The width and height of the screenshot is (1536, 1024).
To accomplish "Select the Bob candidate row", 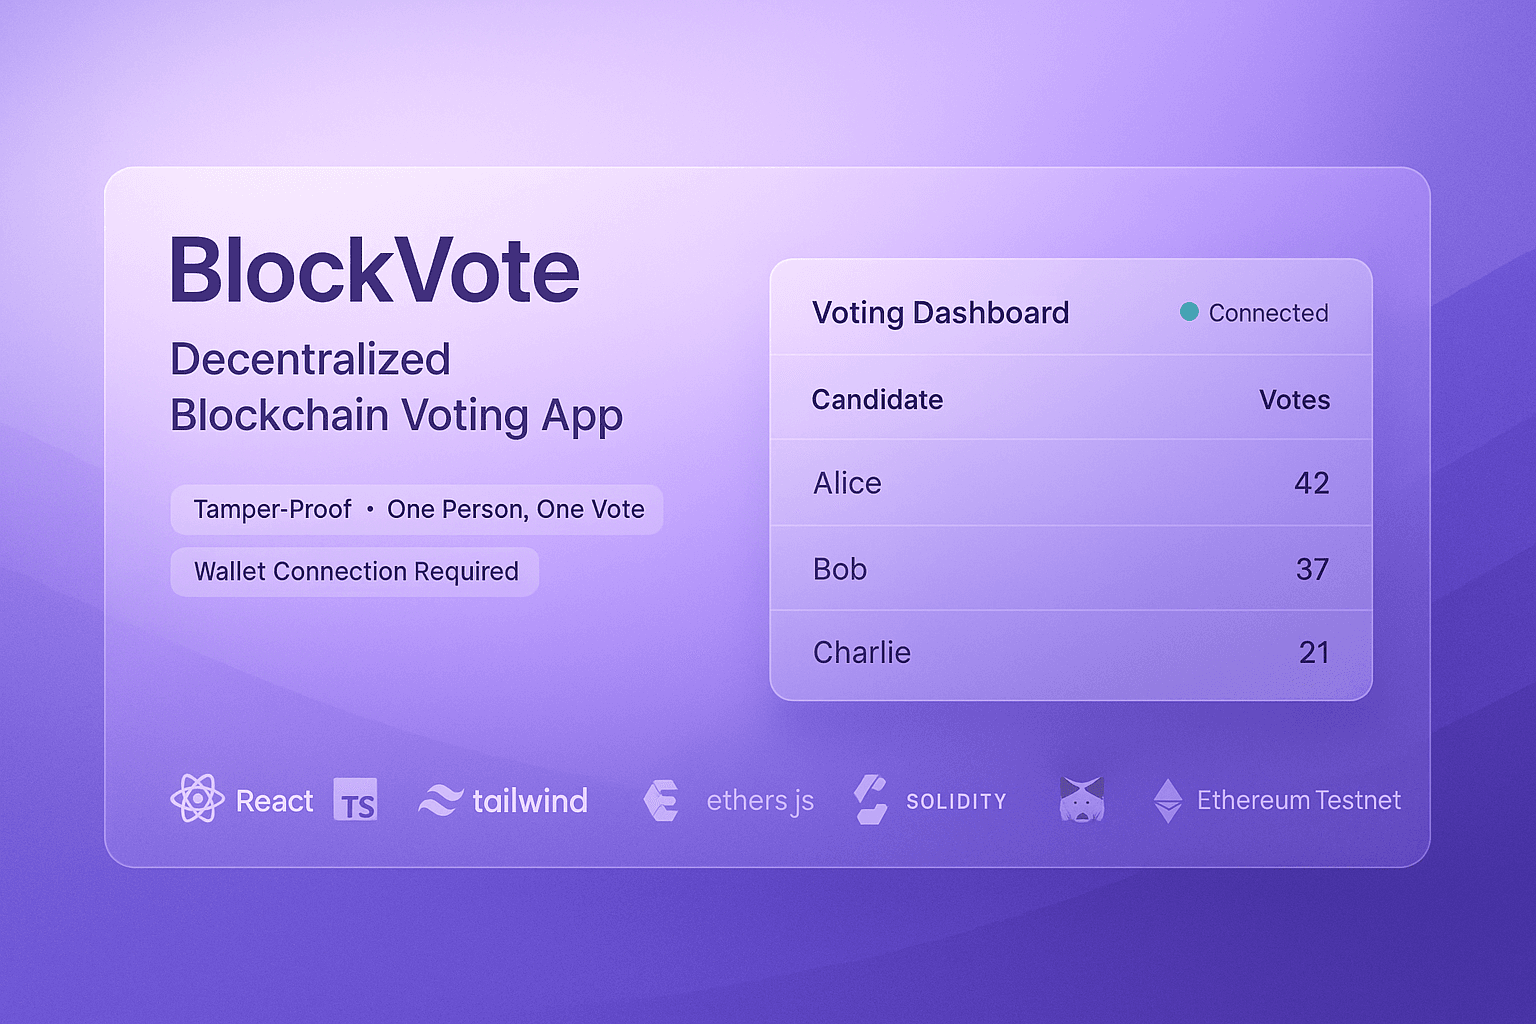I will [x=1070, y=569].
